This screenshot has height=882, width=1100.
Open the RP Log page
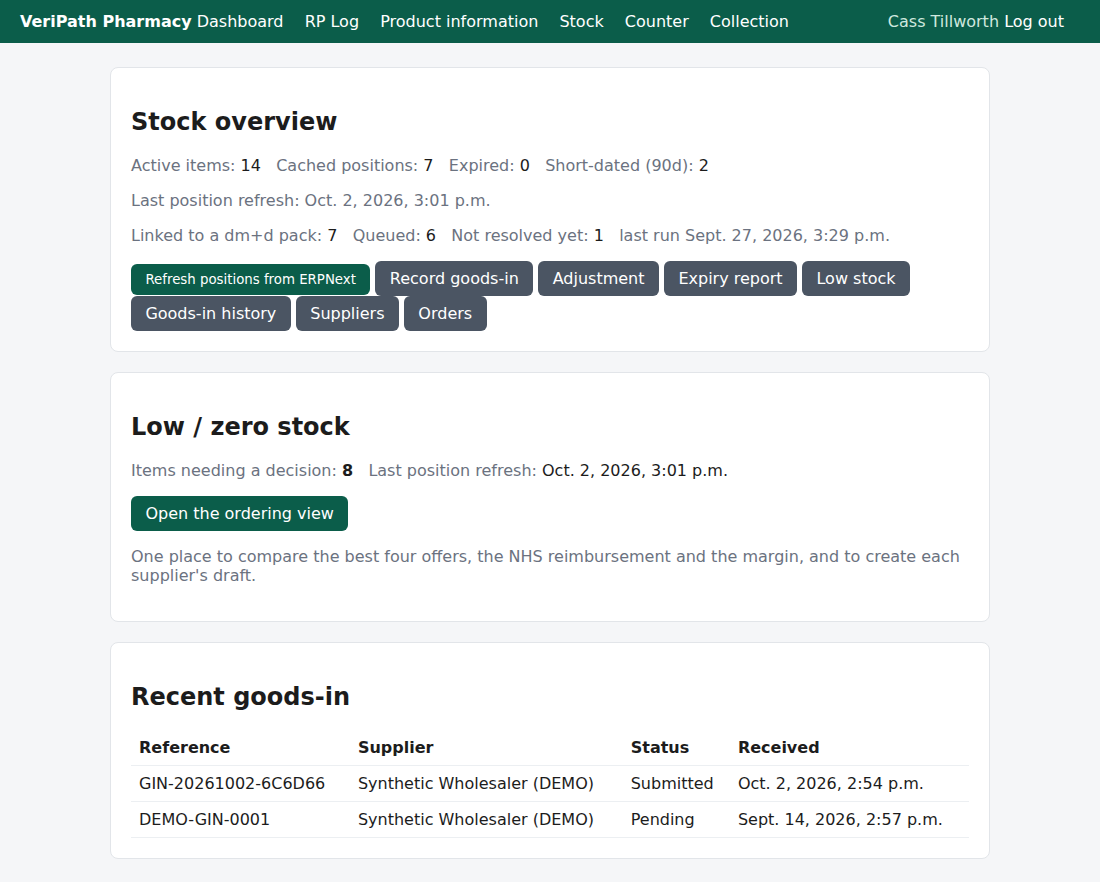coord(332,21)
